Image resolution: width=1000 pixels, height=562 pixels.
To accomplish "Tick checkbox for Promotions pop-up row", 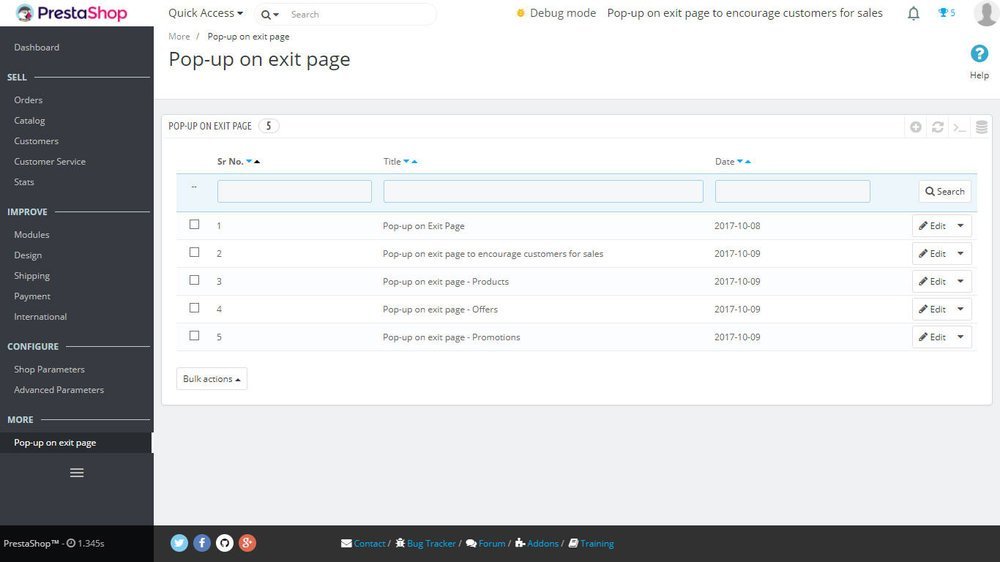I will (x=195, y=336).
